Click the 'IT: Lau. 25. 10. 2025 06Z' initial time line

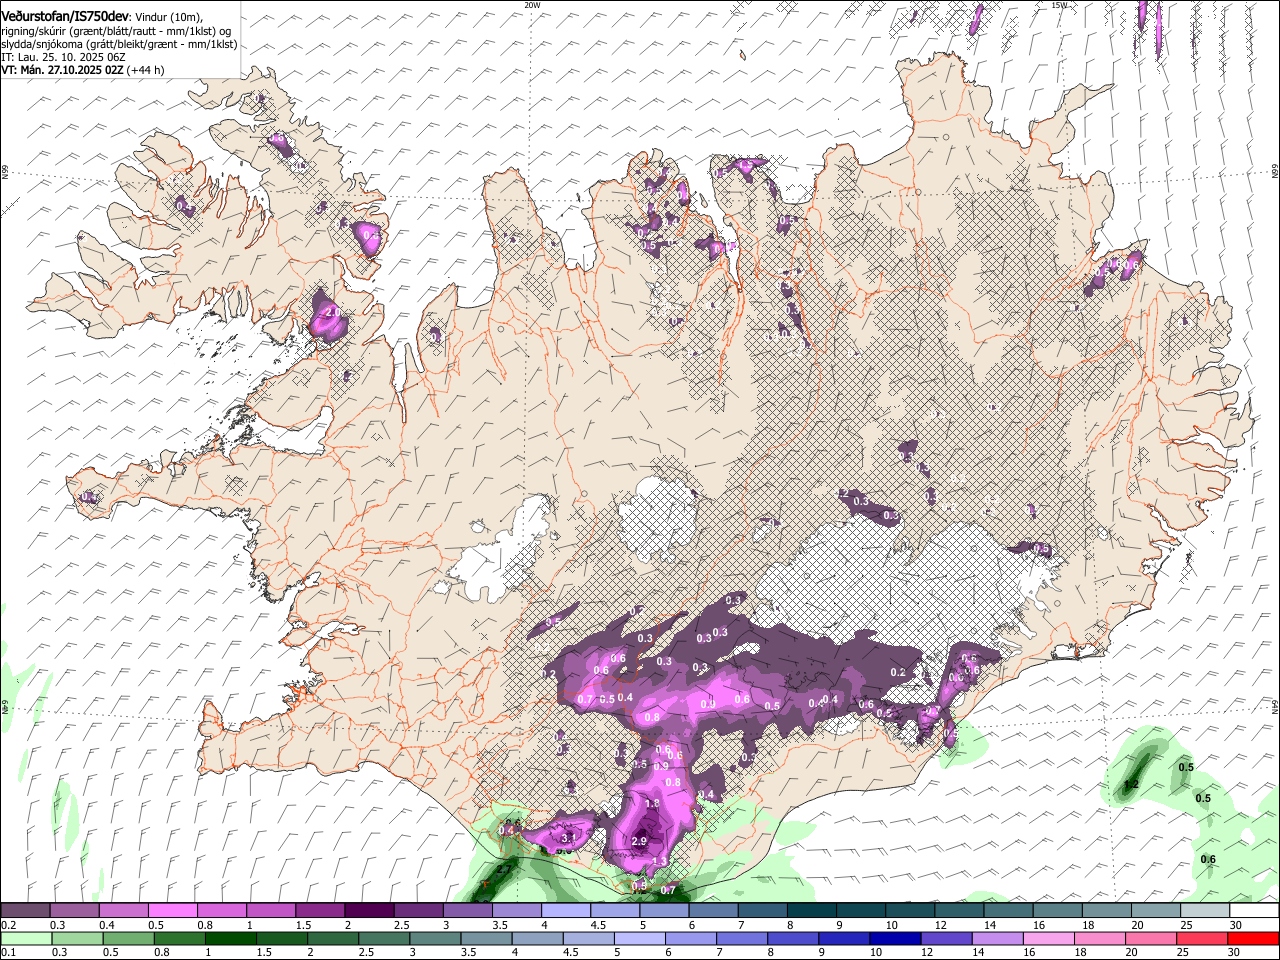[x=63, y=57]
